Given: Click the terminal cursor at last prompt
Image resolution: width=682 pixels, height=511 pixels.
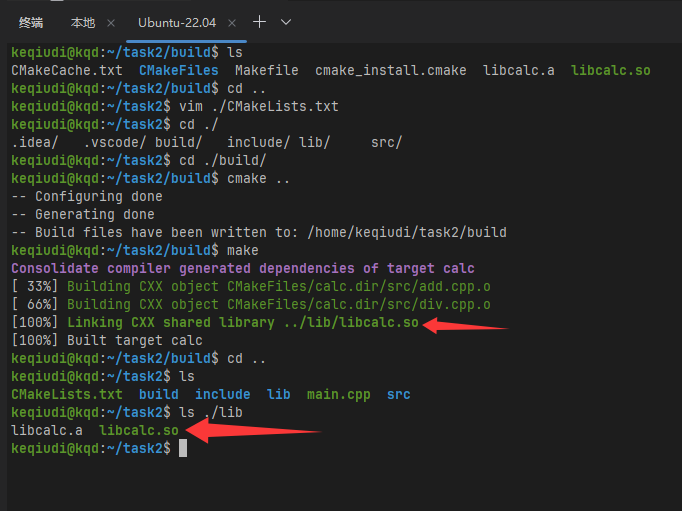Looking at the screenshot, I should (x=183, y=449).
